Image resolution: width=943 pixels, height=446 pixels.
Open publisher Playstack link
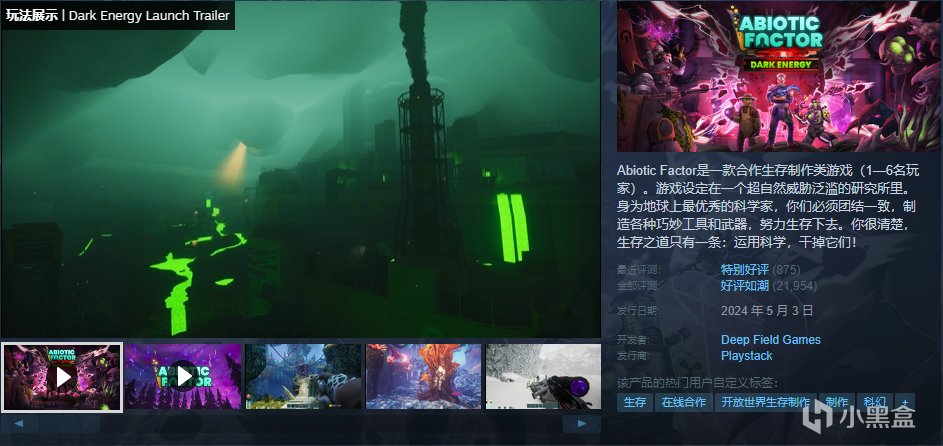[x=746, y=356]
